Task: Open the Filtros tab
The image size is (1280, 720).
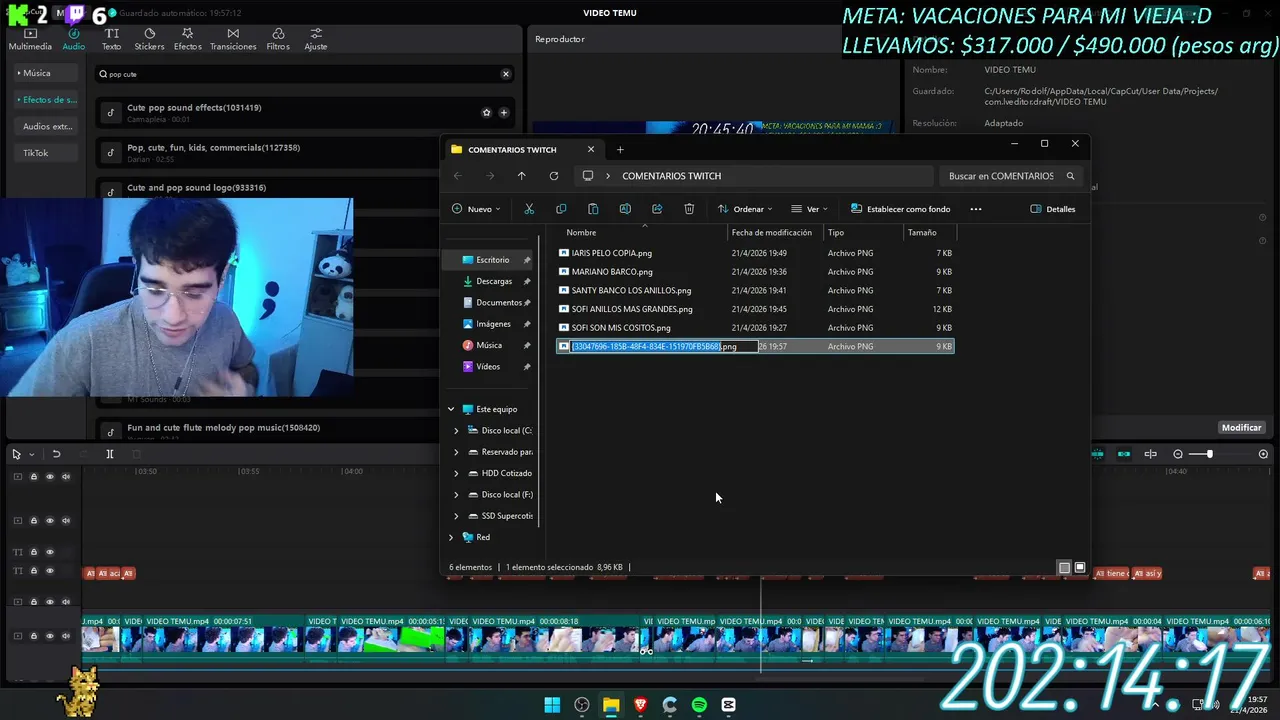Action: coord(278,40)
